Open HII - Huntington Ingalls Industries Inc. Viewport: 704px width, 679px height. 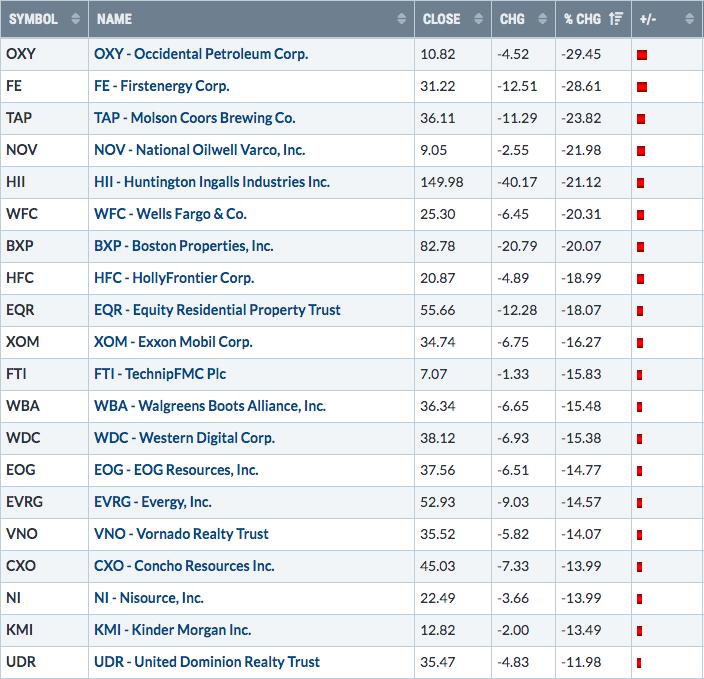[211, 182]
